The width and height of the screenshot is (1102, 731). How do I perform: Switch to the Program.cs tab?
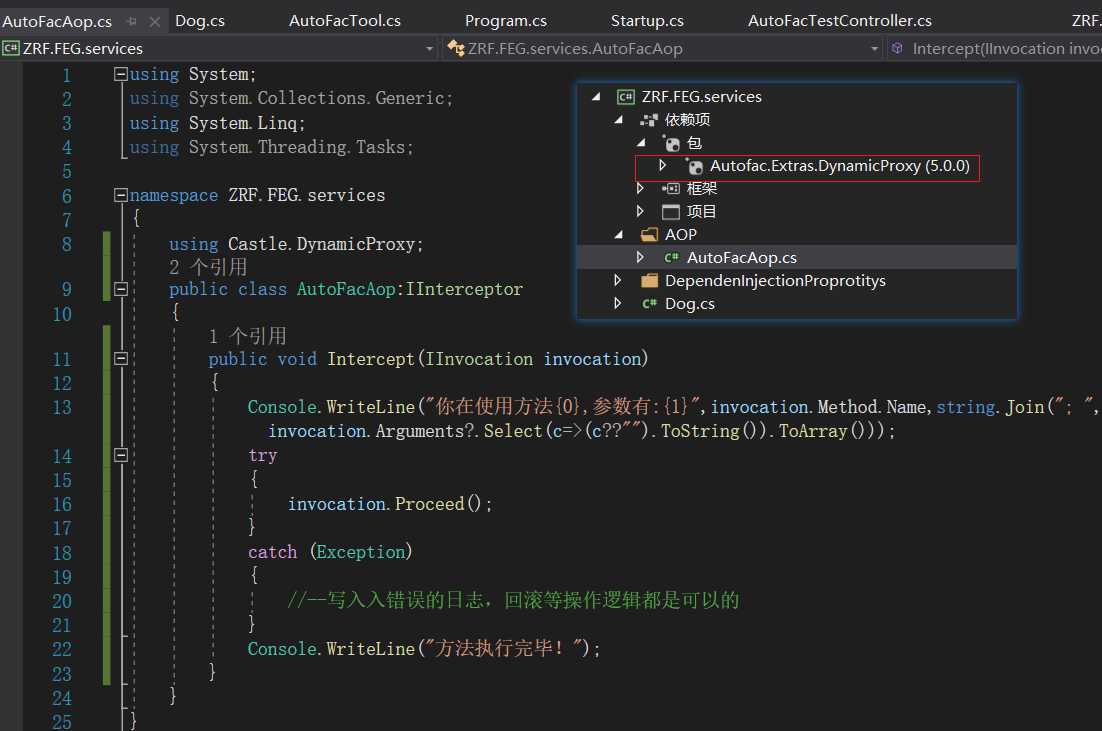coord(505,21)
